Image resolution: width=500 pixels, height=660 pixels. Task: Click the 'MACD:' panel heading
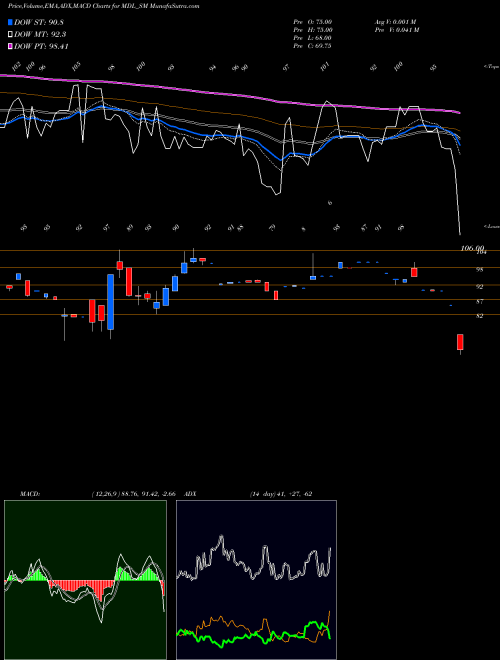pos(30,494)
